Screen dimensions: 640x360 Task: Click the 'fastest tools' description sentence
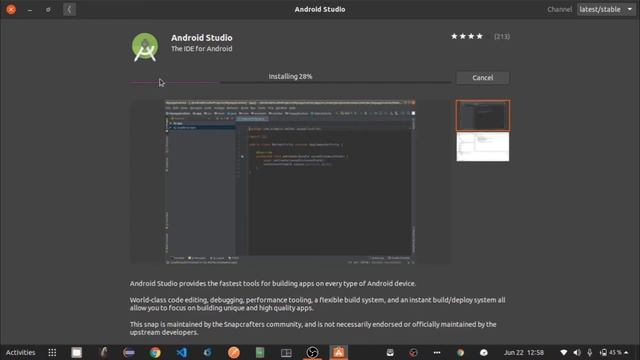pyautogui.click(x=273, y=283)
